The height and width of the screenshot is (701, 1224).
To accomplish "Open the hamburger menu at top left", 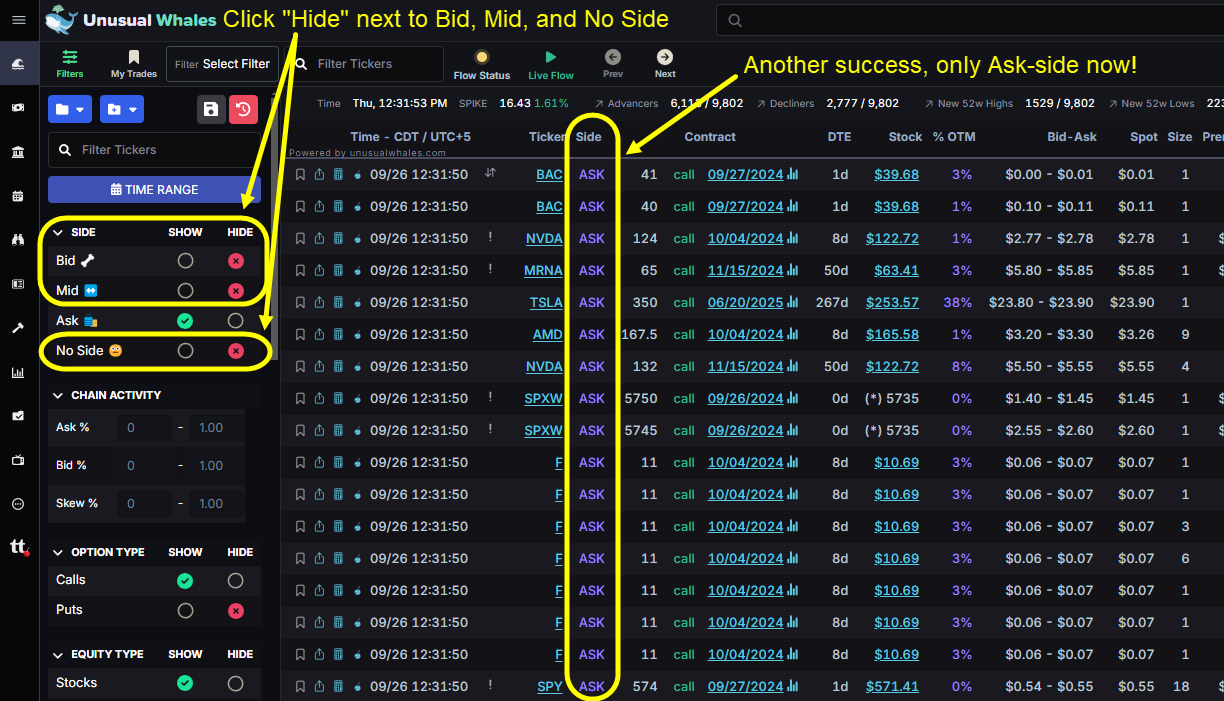I will (x=17, y=19).
